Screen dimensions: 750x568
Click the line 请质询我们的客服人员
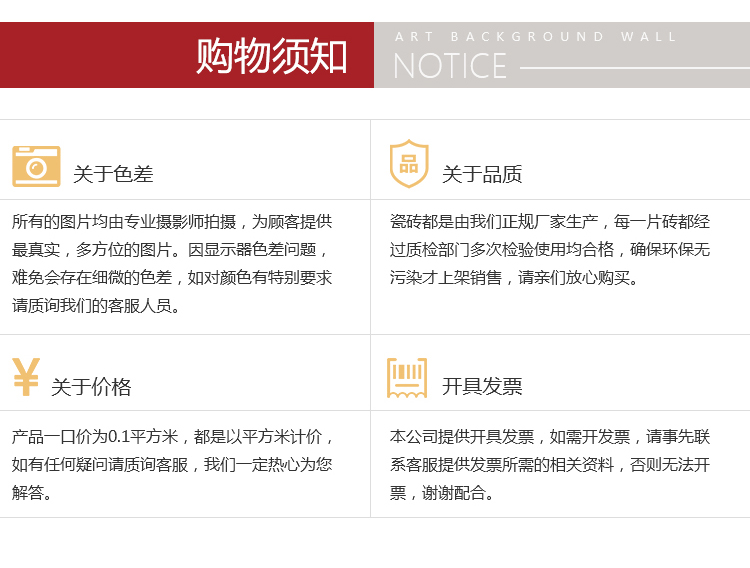click(97, 306)
